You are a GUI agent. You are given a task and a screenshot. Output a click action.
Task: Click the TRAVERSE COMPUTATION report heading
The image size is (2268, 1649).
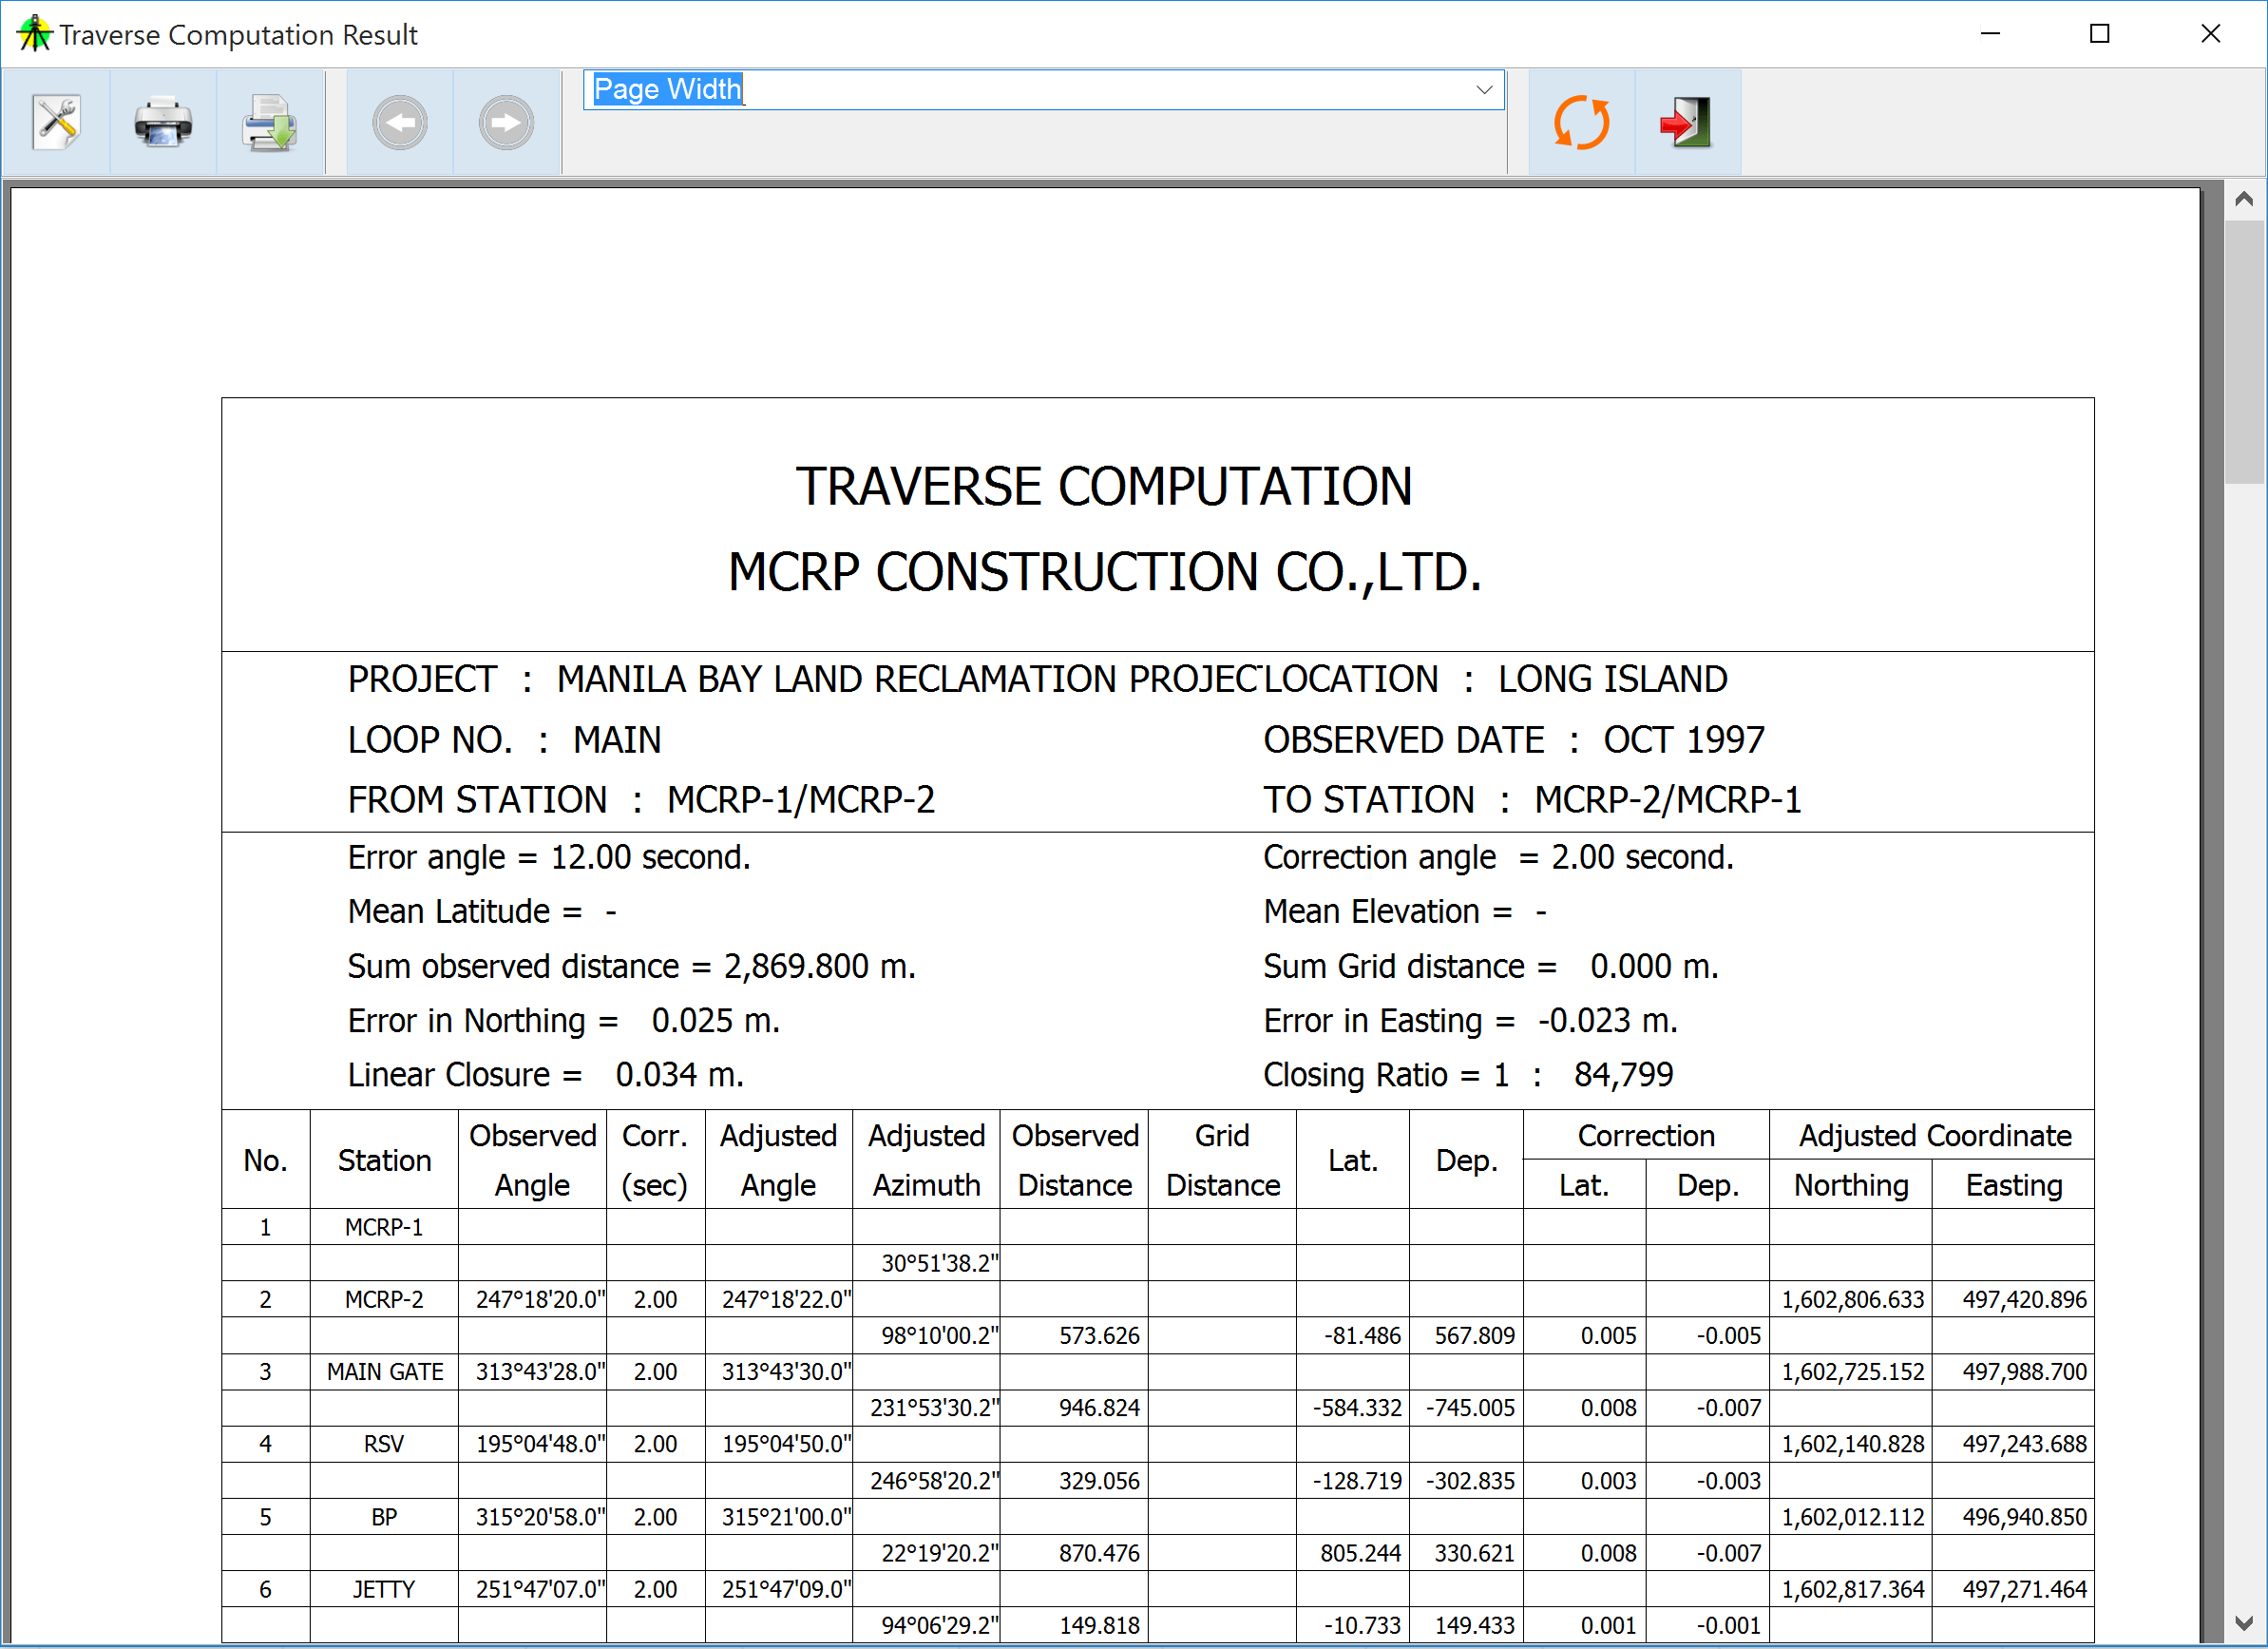(x=1103, y=487)
